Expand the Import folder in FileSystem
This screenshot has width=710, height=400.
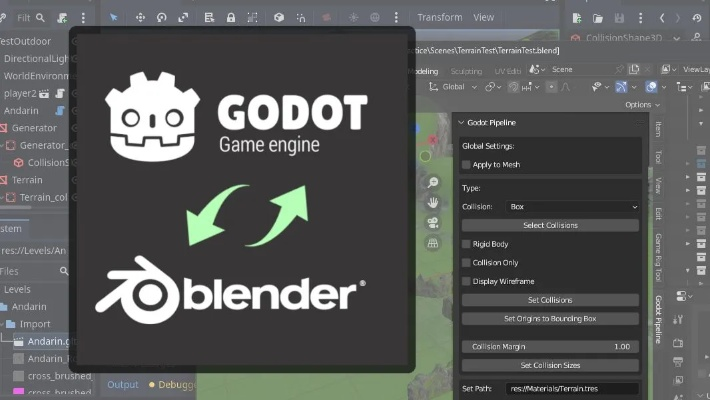2,324
